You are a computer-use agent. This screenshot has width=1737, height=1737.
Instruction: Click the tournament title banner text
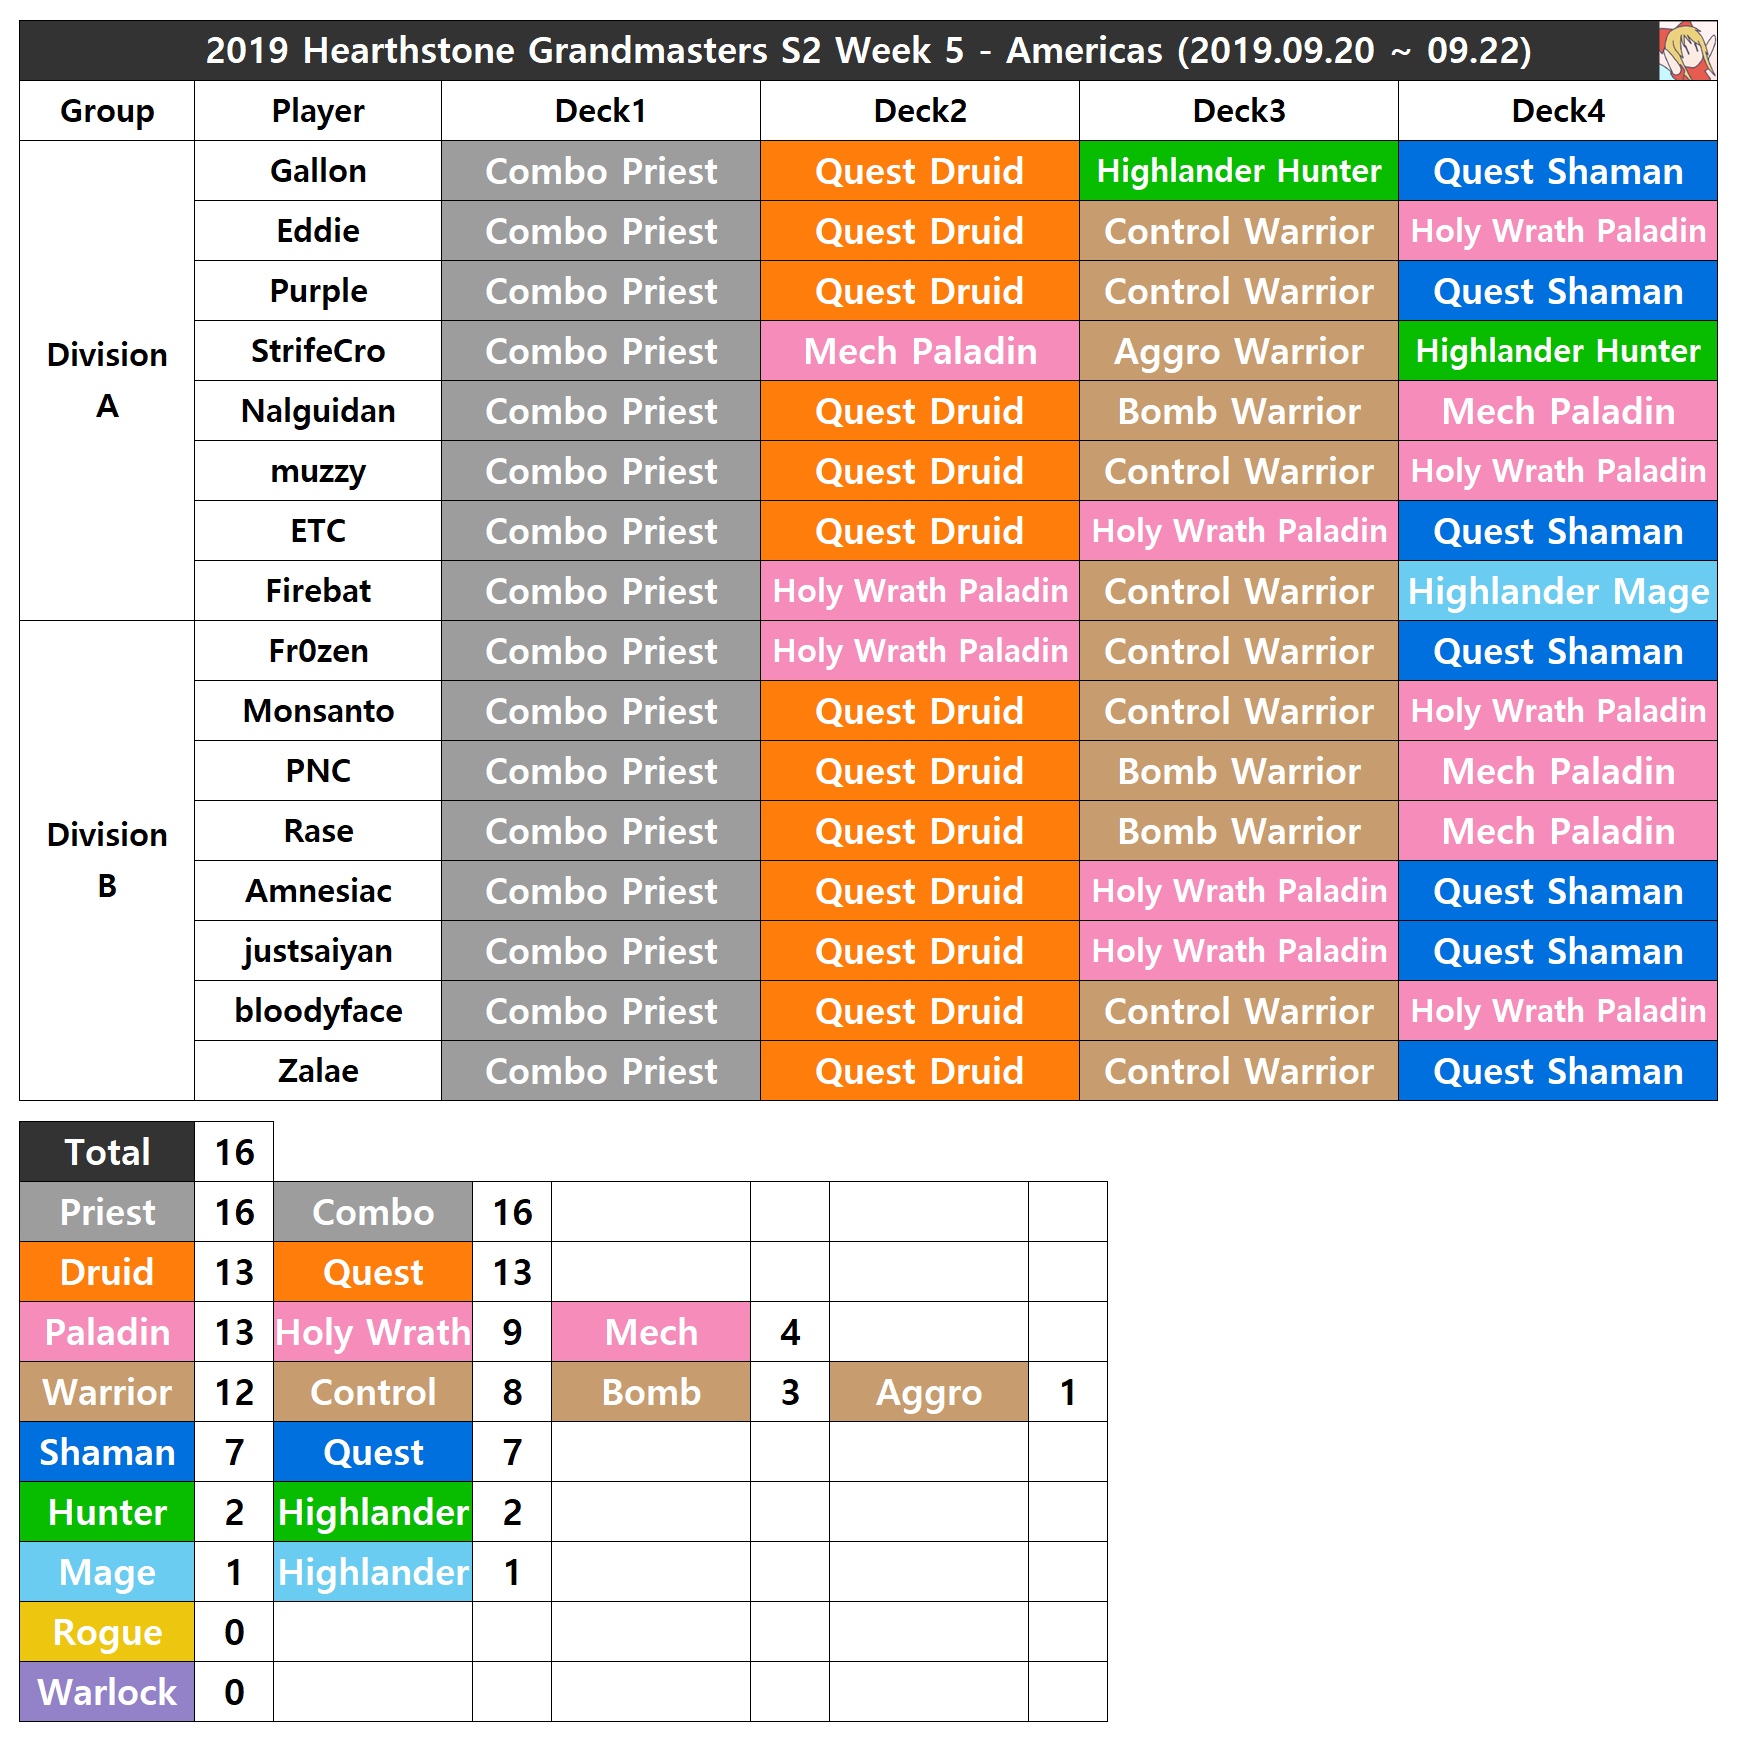click(868, 51)
